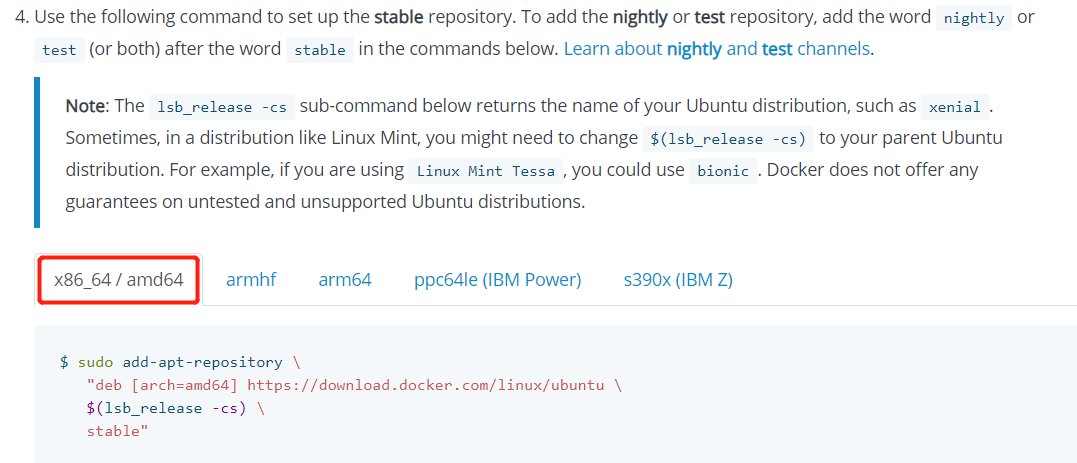The image size is (1077, 463).
Task: Click the 'test' inline code snippet
Action: click(x=59, y=50)
